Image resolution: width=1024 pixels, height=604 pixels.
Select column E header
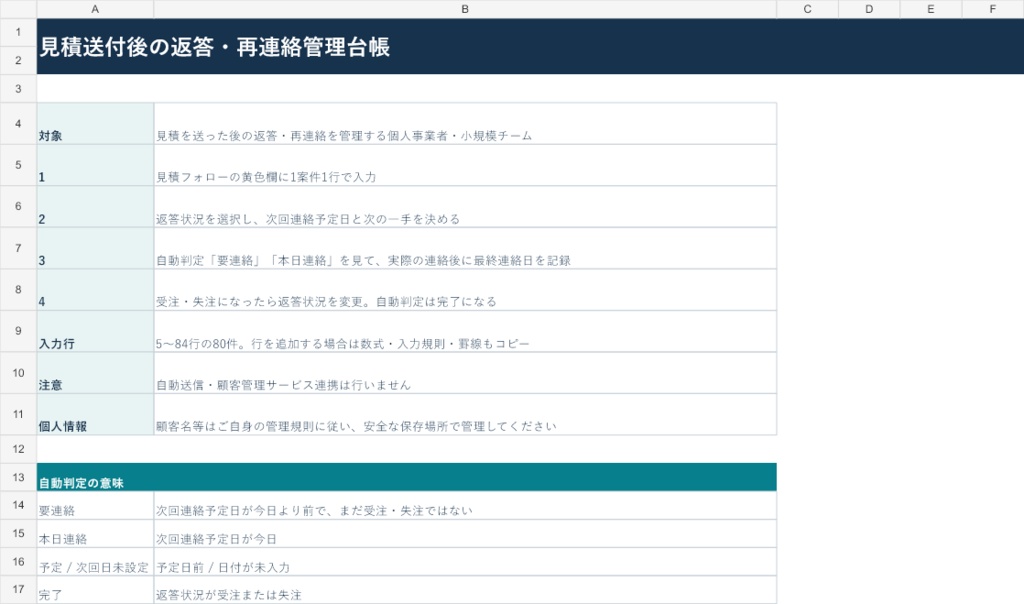tap(931, 9)
